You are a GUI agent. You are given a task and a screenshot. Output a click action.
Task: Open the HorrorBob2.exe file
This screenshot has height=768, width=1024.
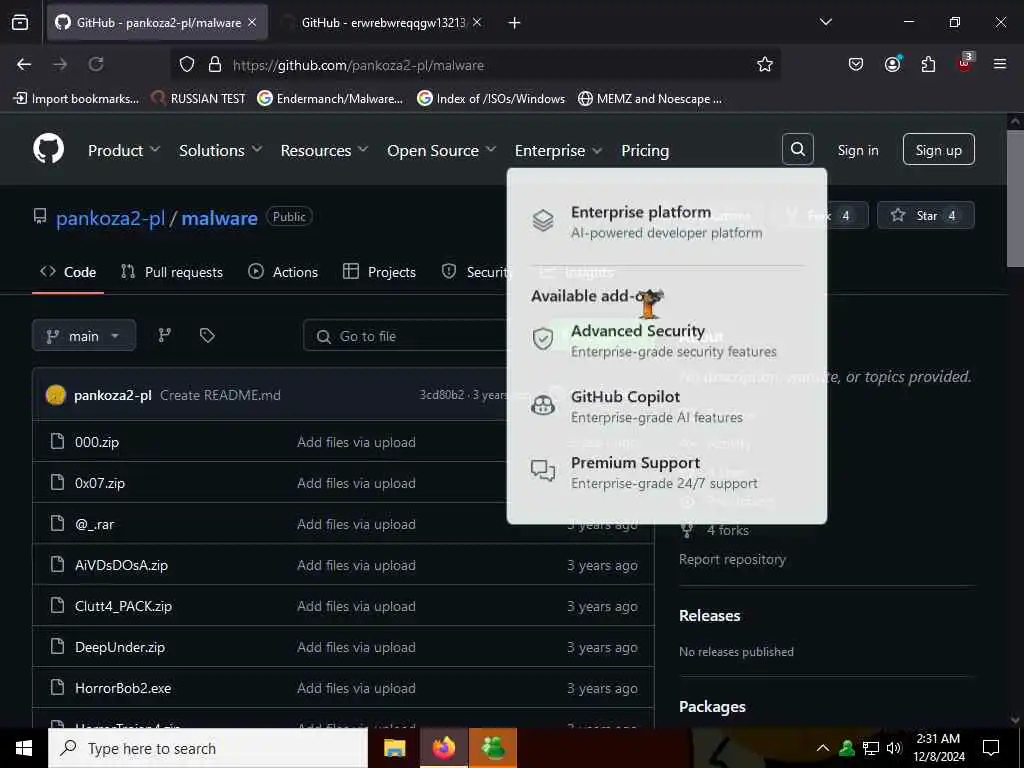[123, 688]
